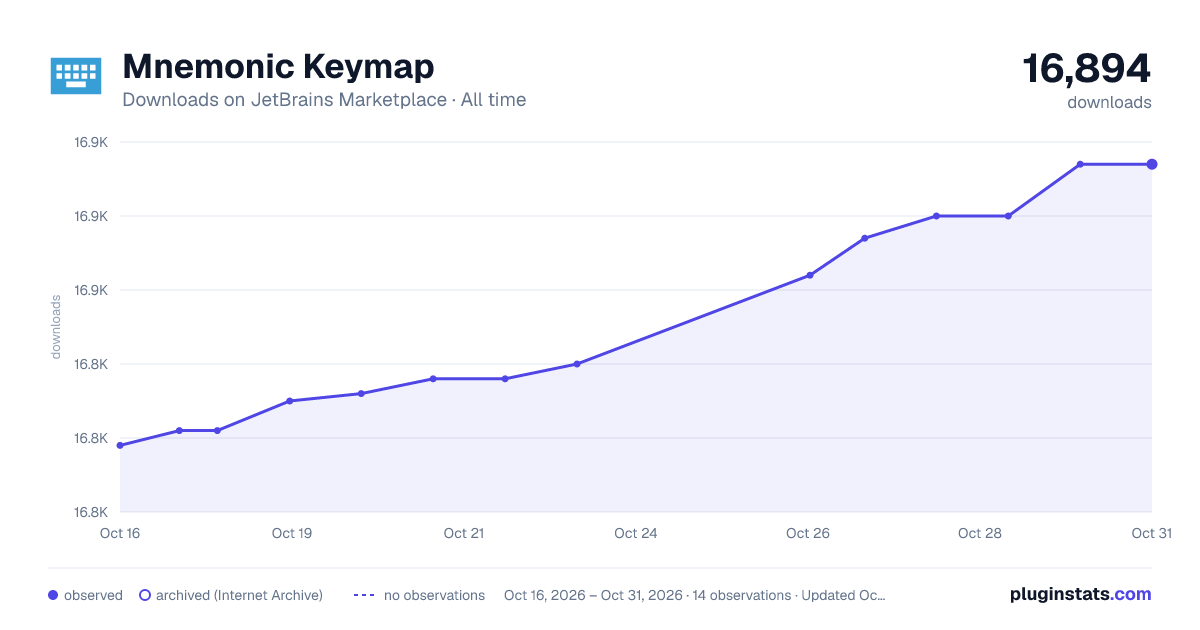
Task: Click the truncated Updated Oc… text
Action: (843, 595)
